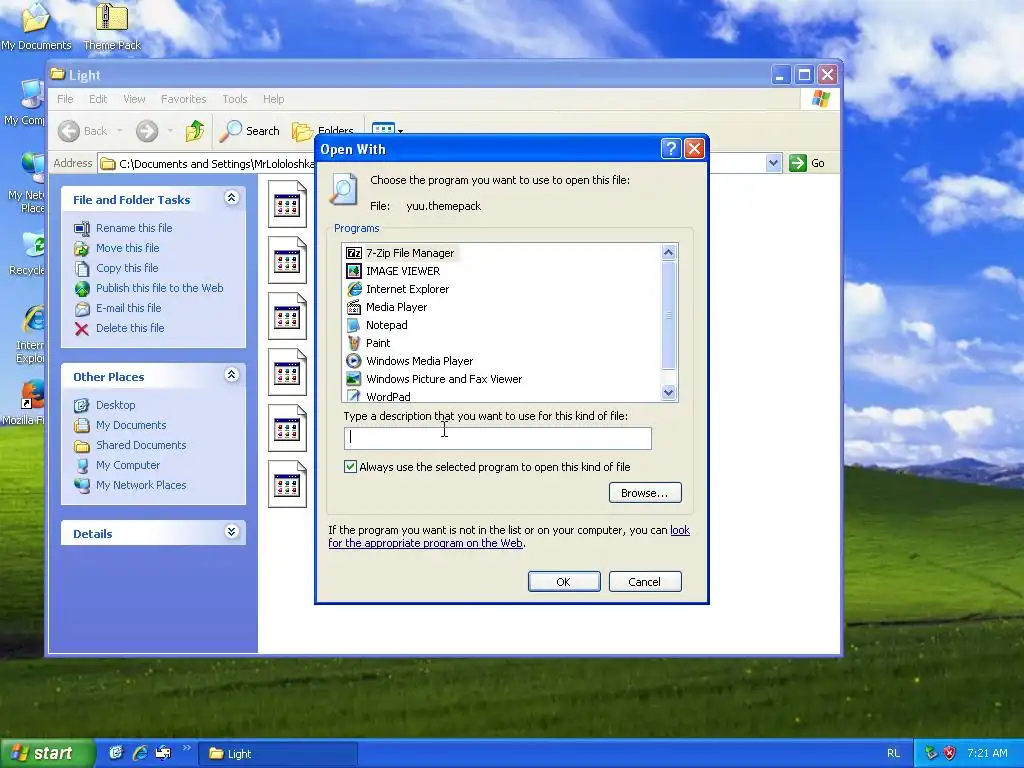Viewport: 1024px width, 768px height.
Task: Open My Documents in Other Places
Action: 131,425
